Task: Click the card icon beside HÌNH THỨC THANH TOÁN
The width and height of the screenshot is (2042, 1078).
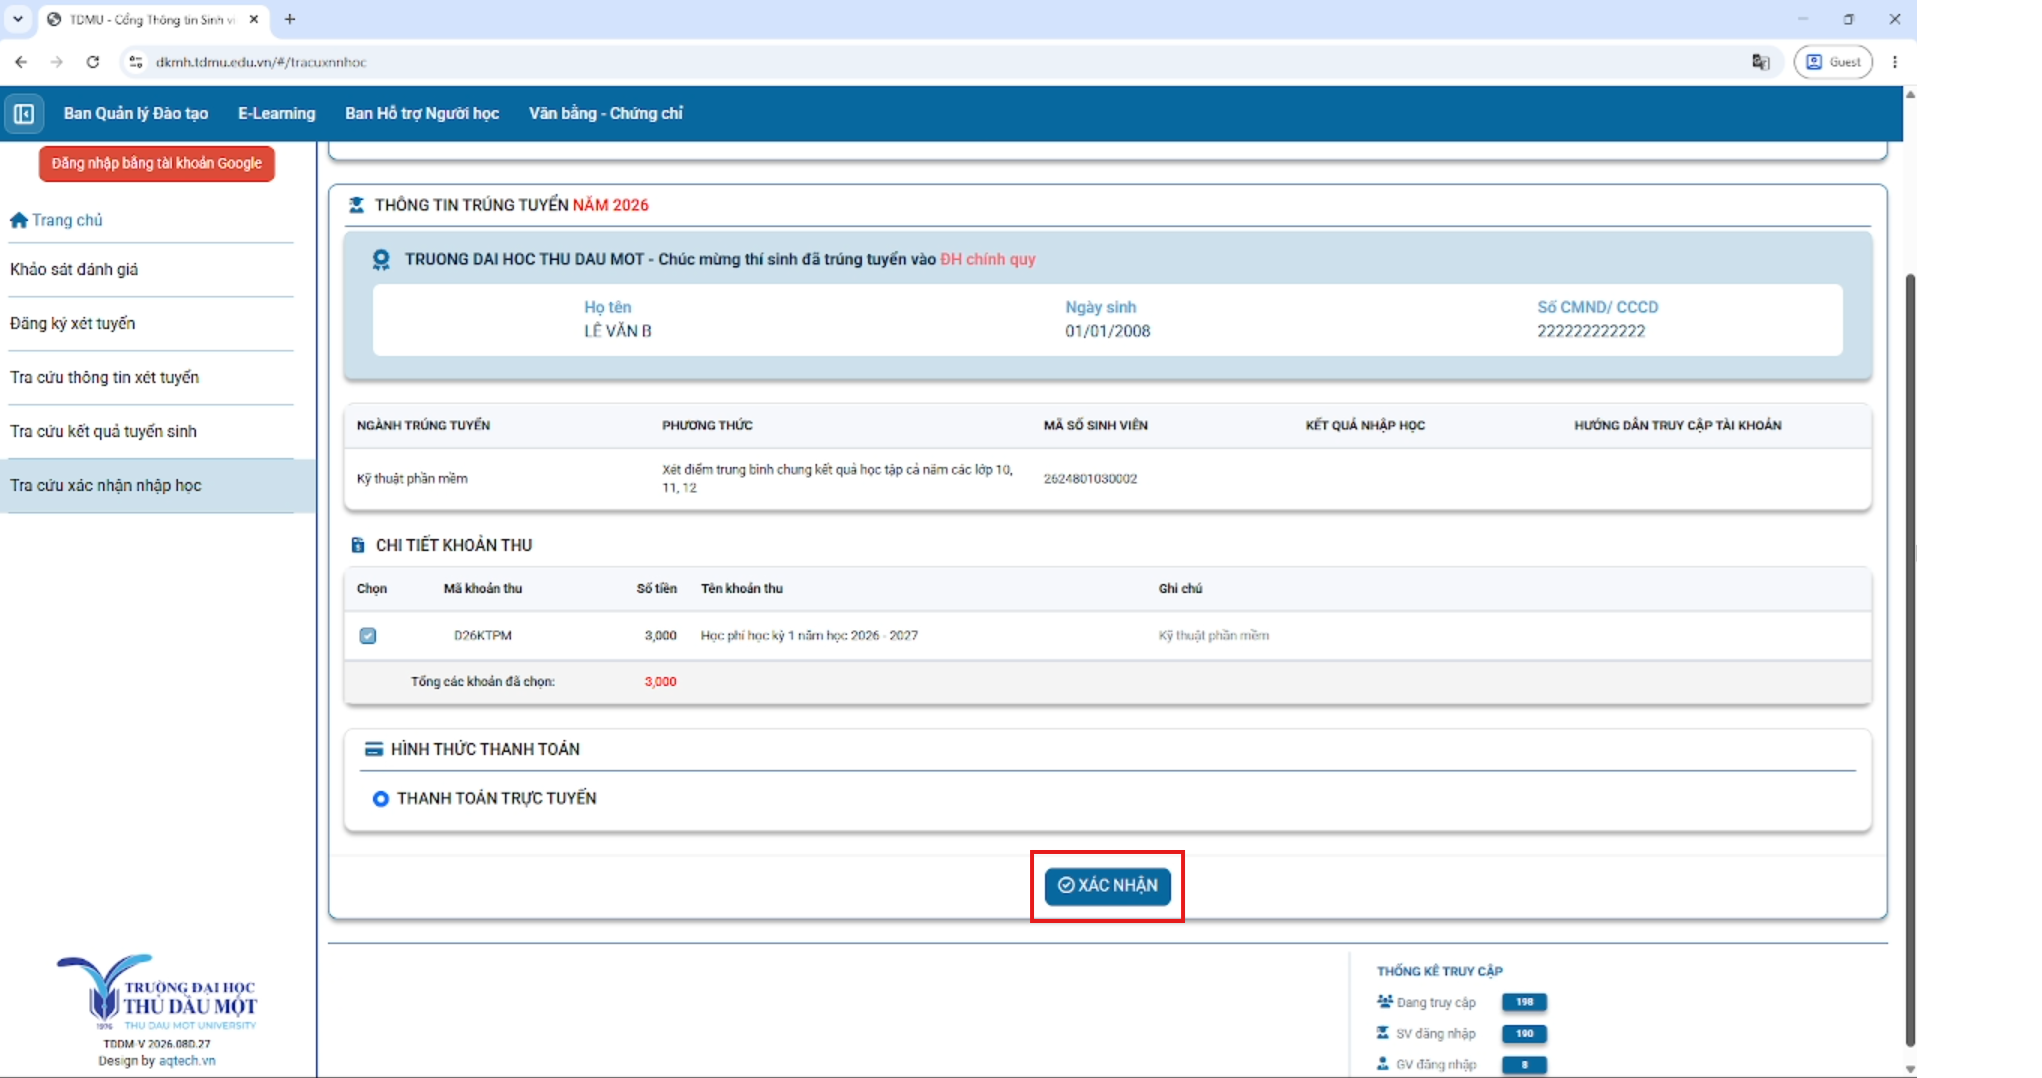Action: pyautogui.click(x=374, y=749)
